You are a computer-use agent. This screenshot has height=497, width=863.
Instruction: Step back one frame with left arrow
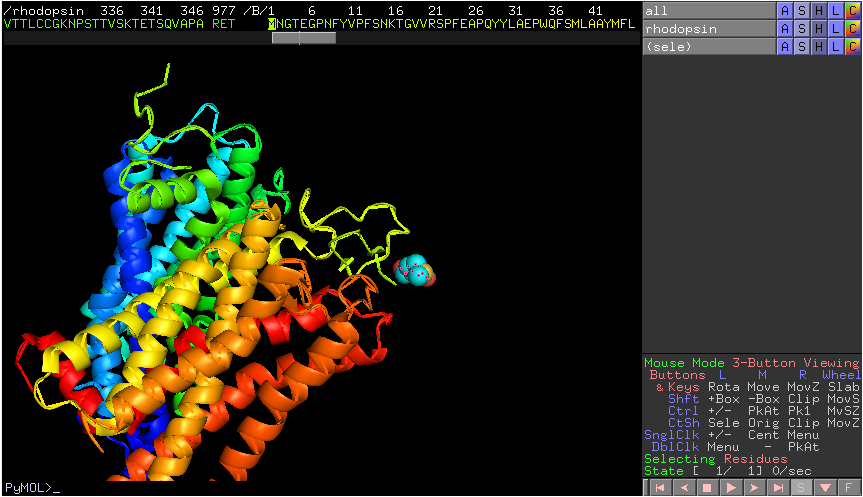tap(684, 488)
